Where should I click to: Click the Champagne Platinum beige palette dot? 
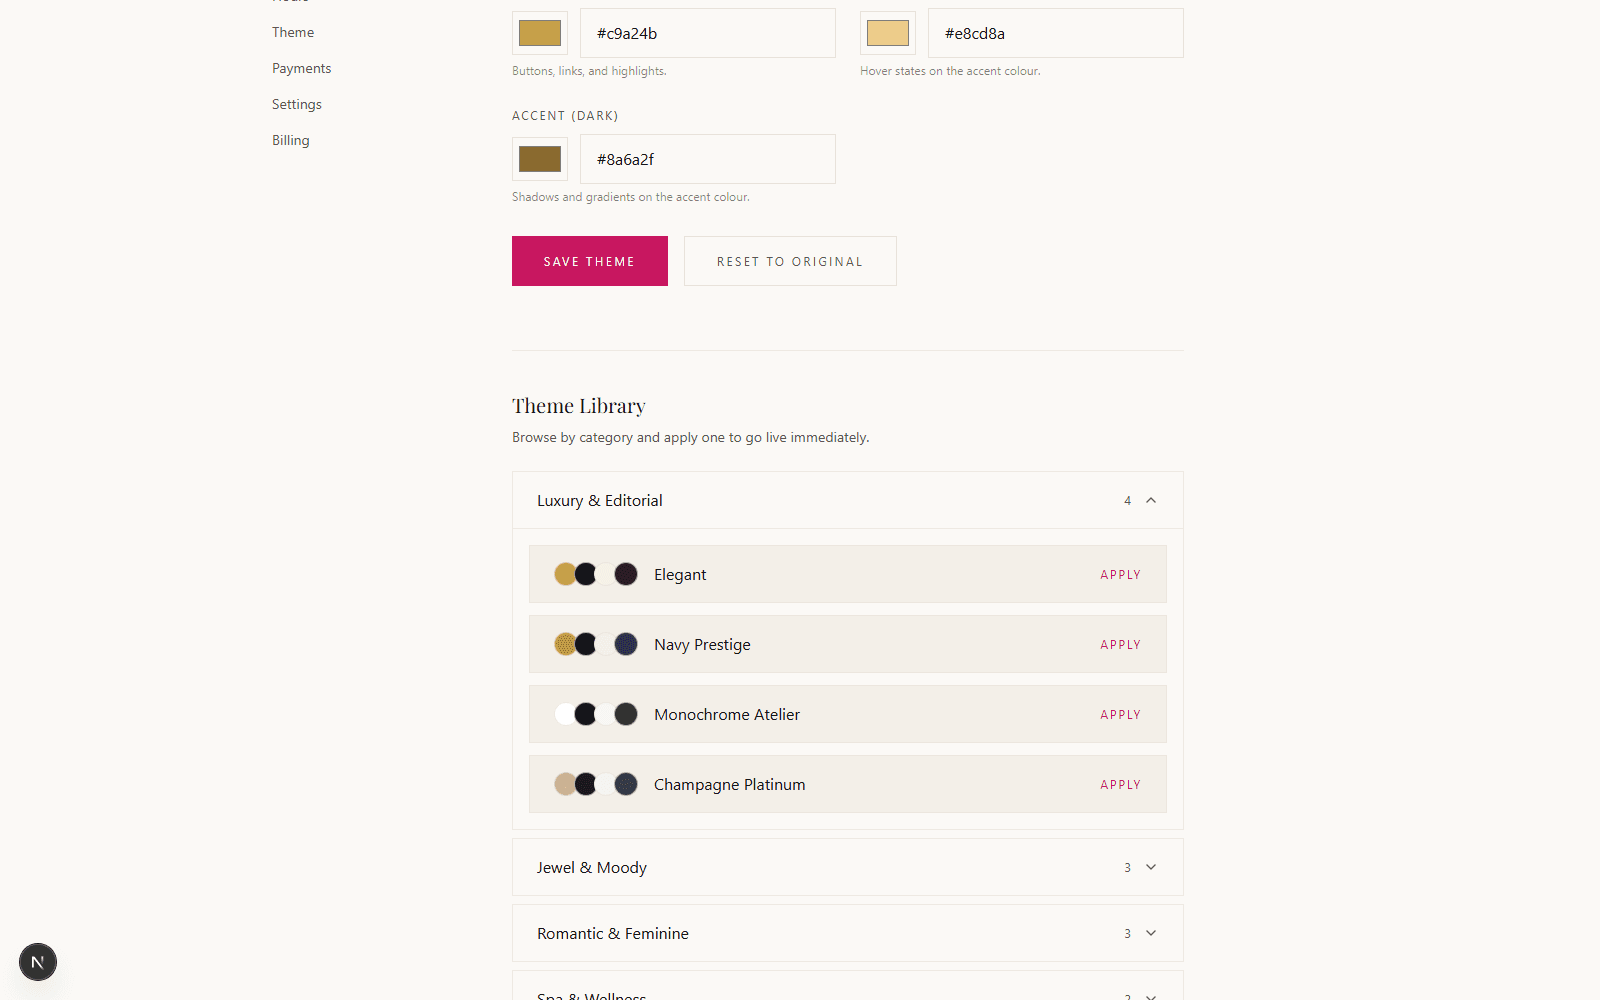click(x=565, y=784)
